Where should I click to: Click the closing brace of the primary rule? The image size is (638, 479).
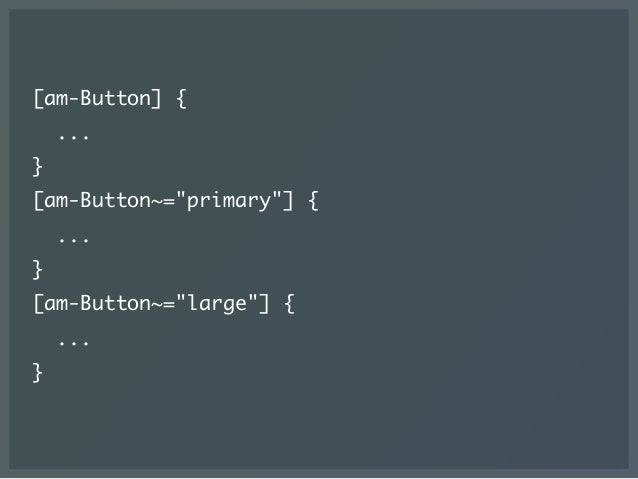pos(37,269)
